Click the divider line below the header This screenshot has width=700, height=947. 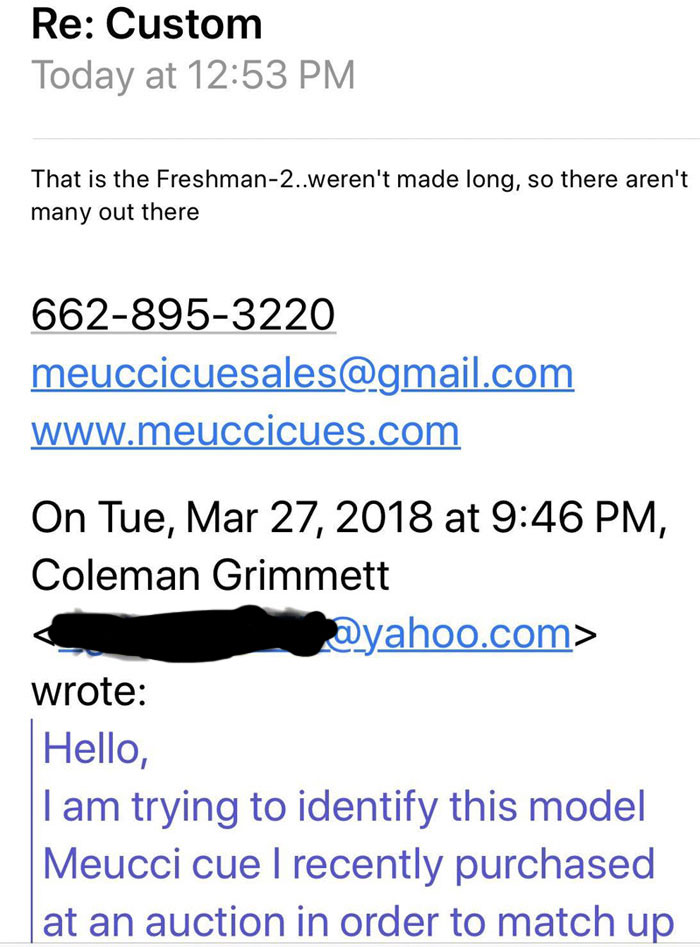(365, 139)
